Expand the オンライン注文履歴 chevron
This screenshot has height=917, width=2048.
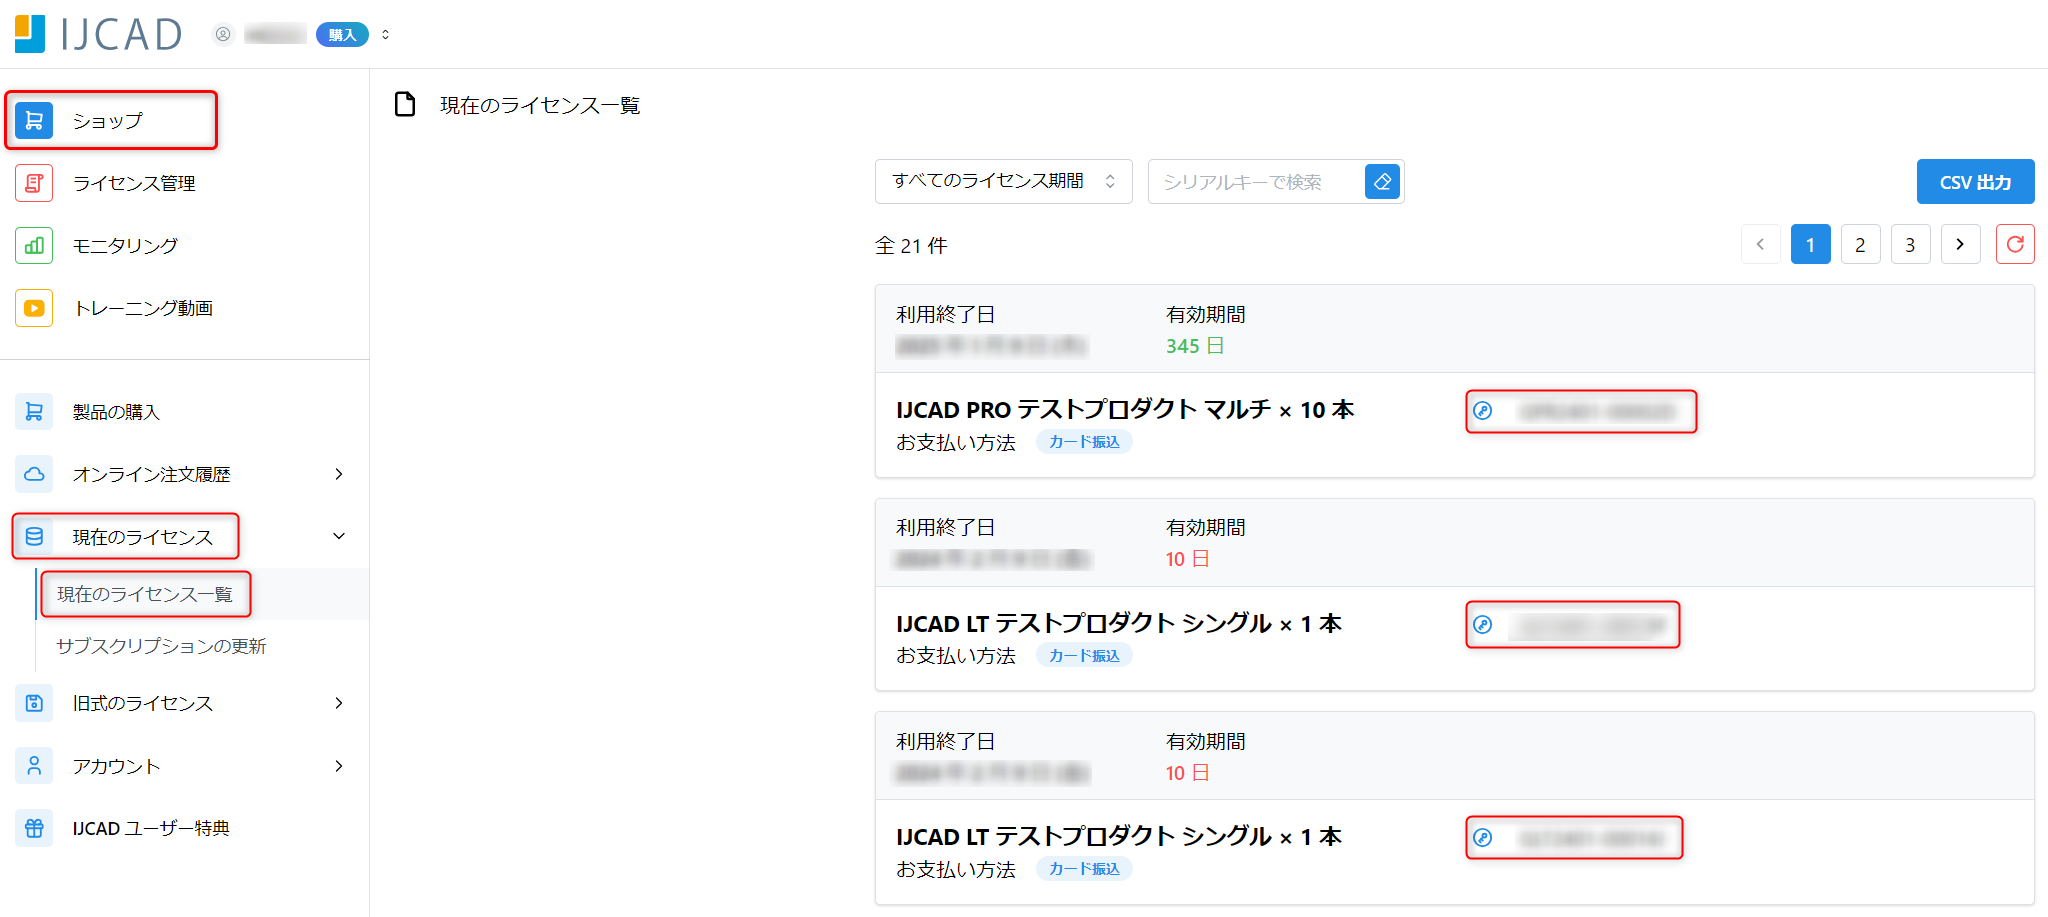(339, 474)
